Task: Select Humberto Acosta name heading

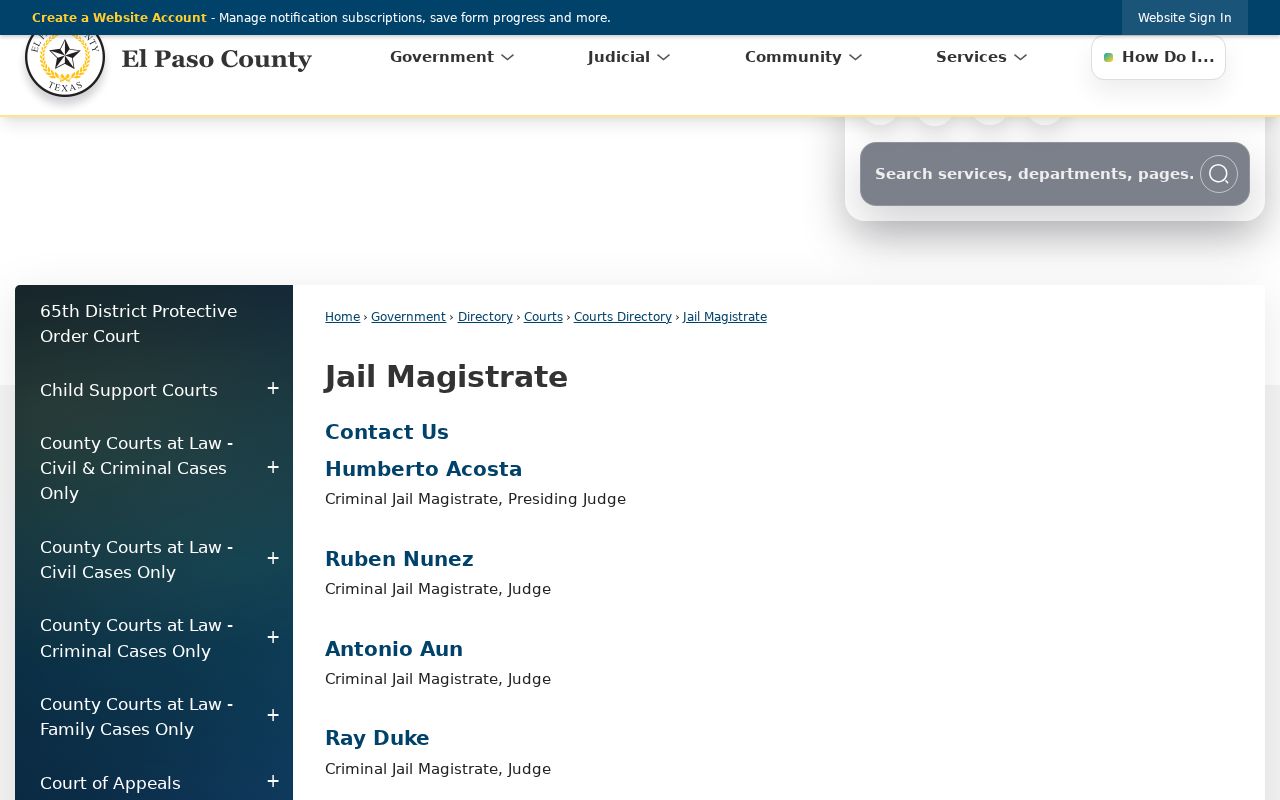Action: [423, 469]
